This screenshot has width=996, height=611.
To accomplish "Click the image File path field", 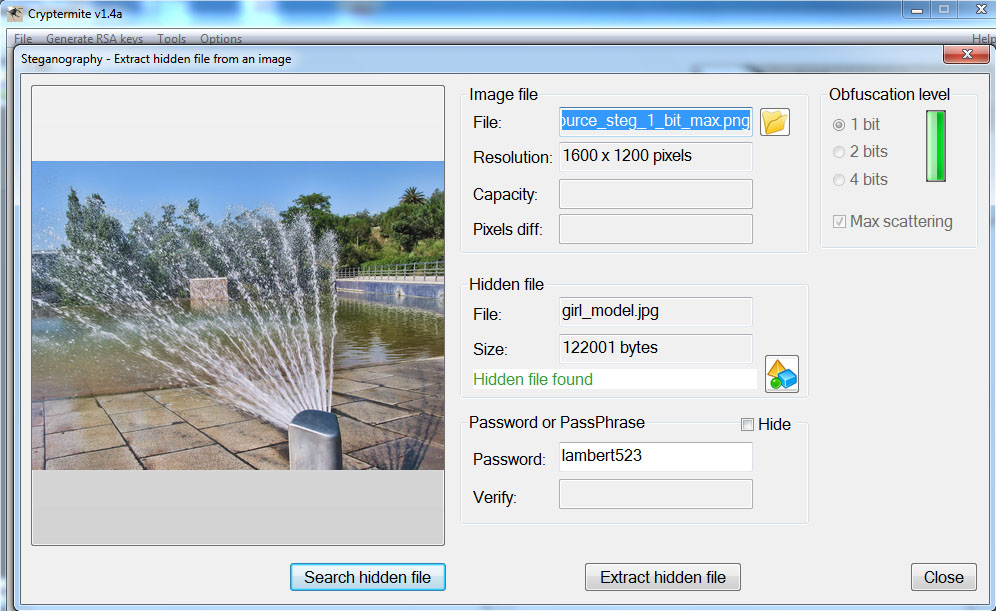I will coord(656,121).
